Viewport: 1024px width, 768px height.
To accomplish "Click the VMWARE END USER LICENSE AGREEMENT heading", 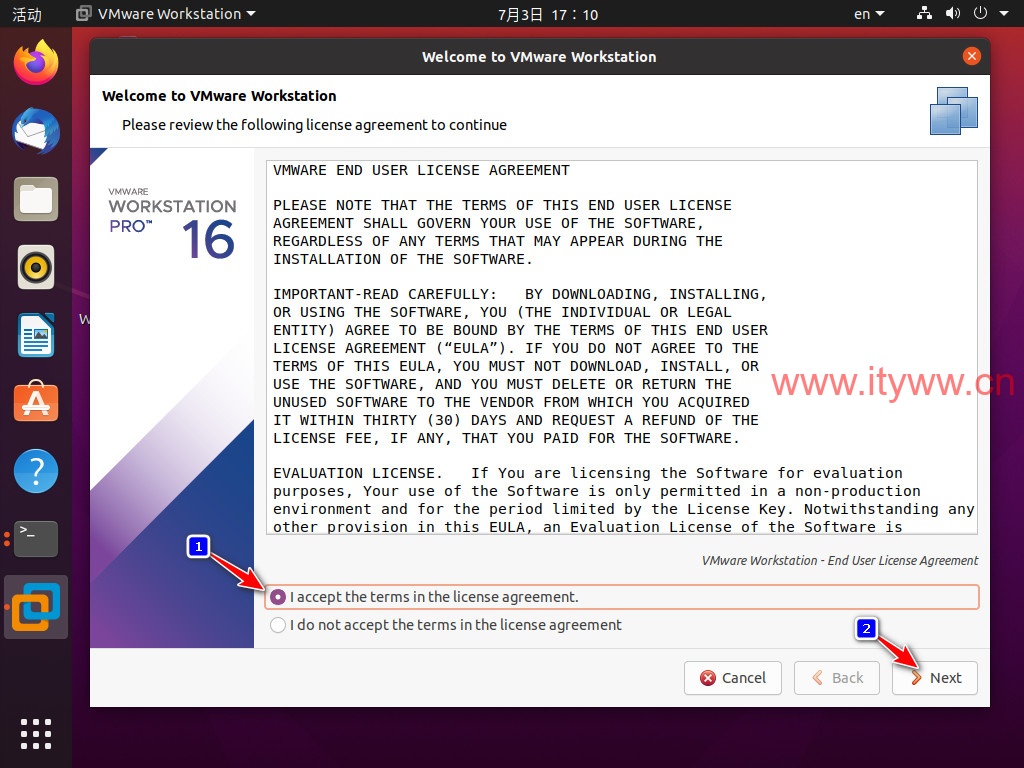I will (x=421, y=170).
